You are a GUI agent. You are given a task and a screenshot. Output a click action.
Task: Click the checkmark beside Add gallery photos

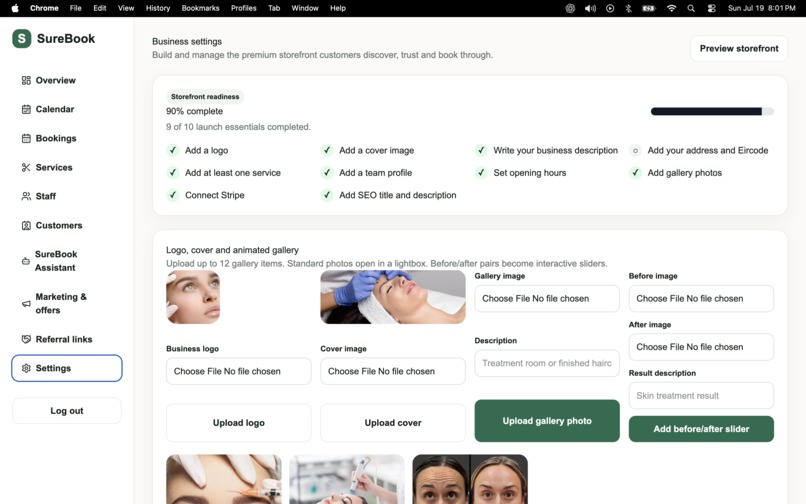coord(635,173)
